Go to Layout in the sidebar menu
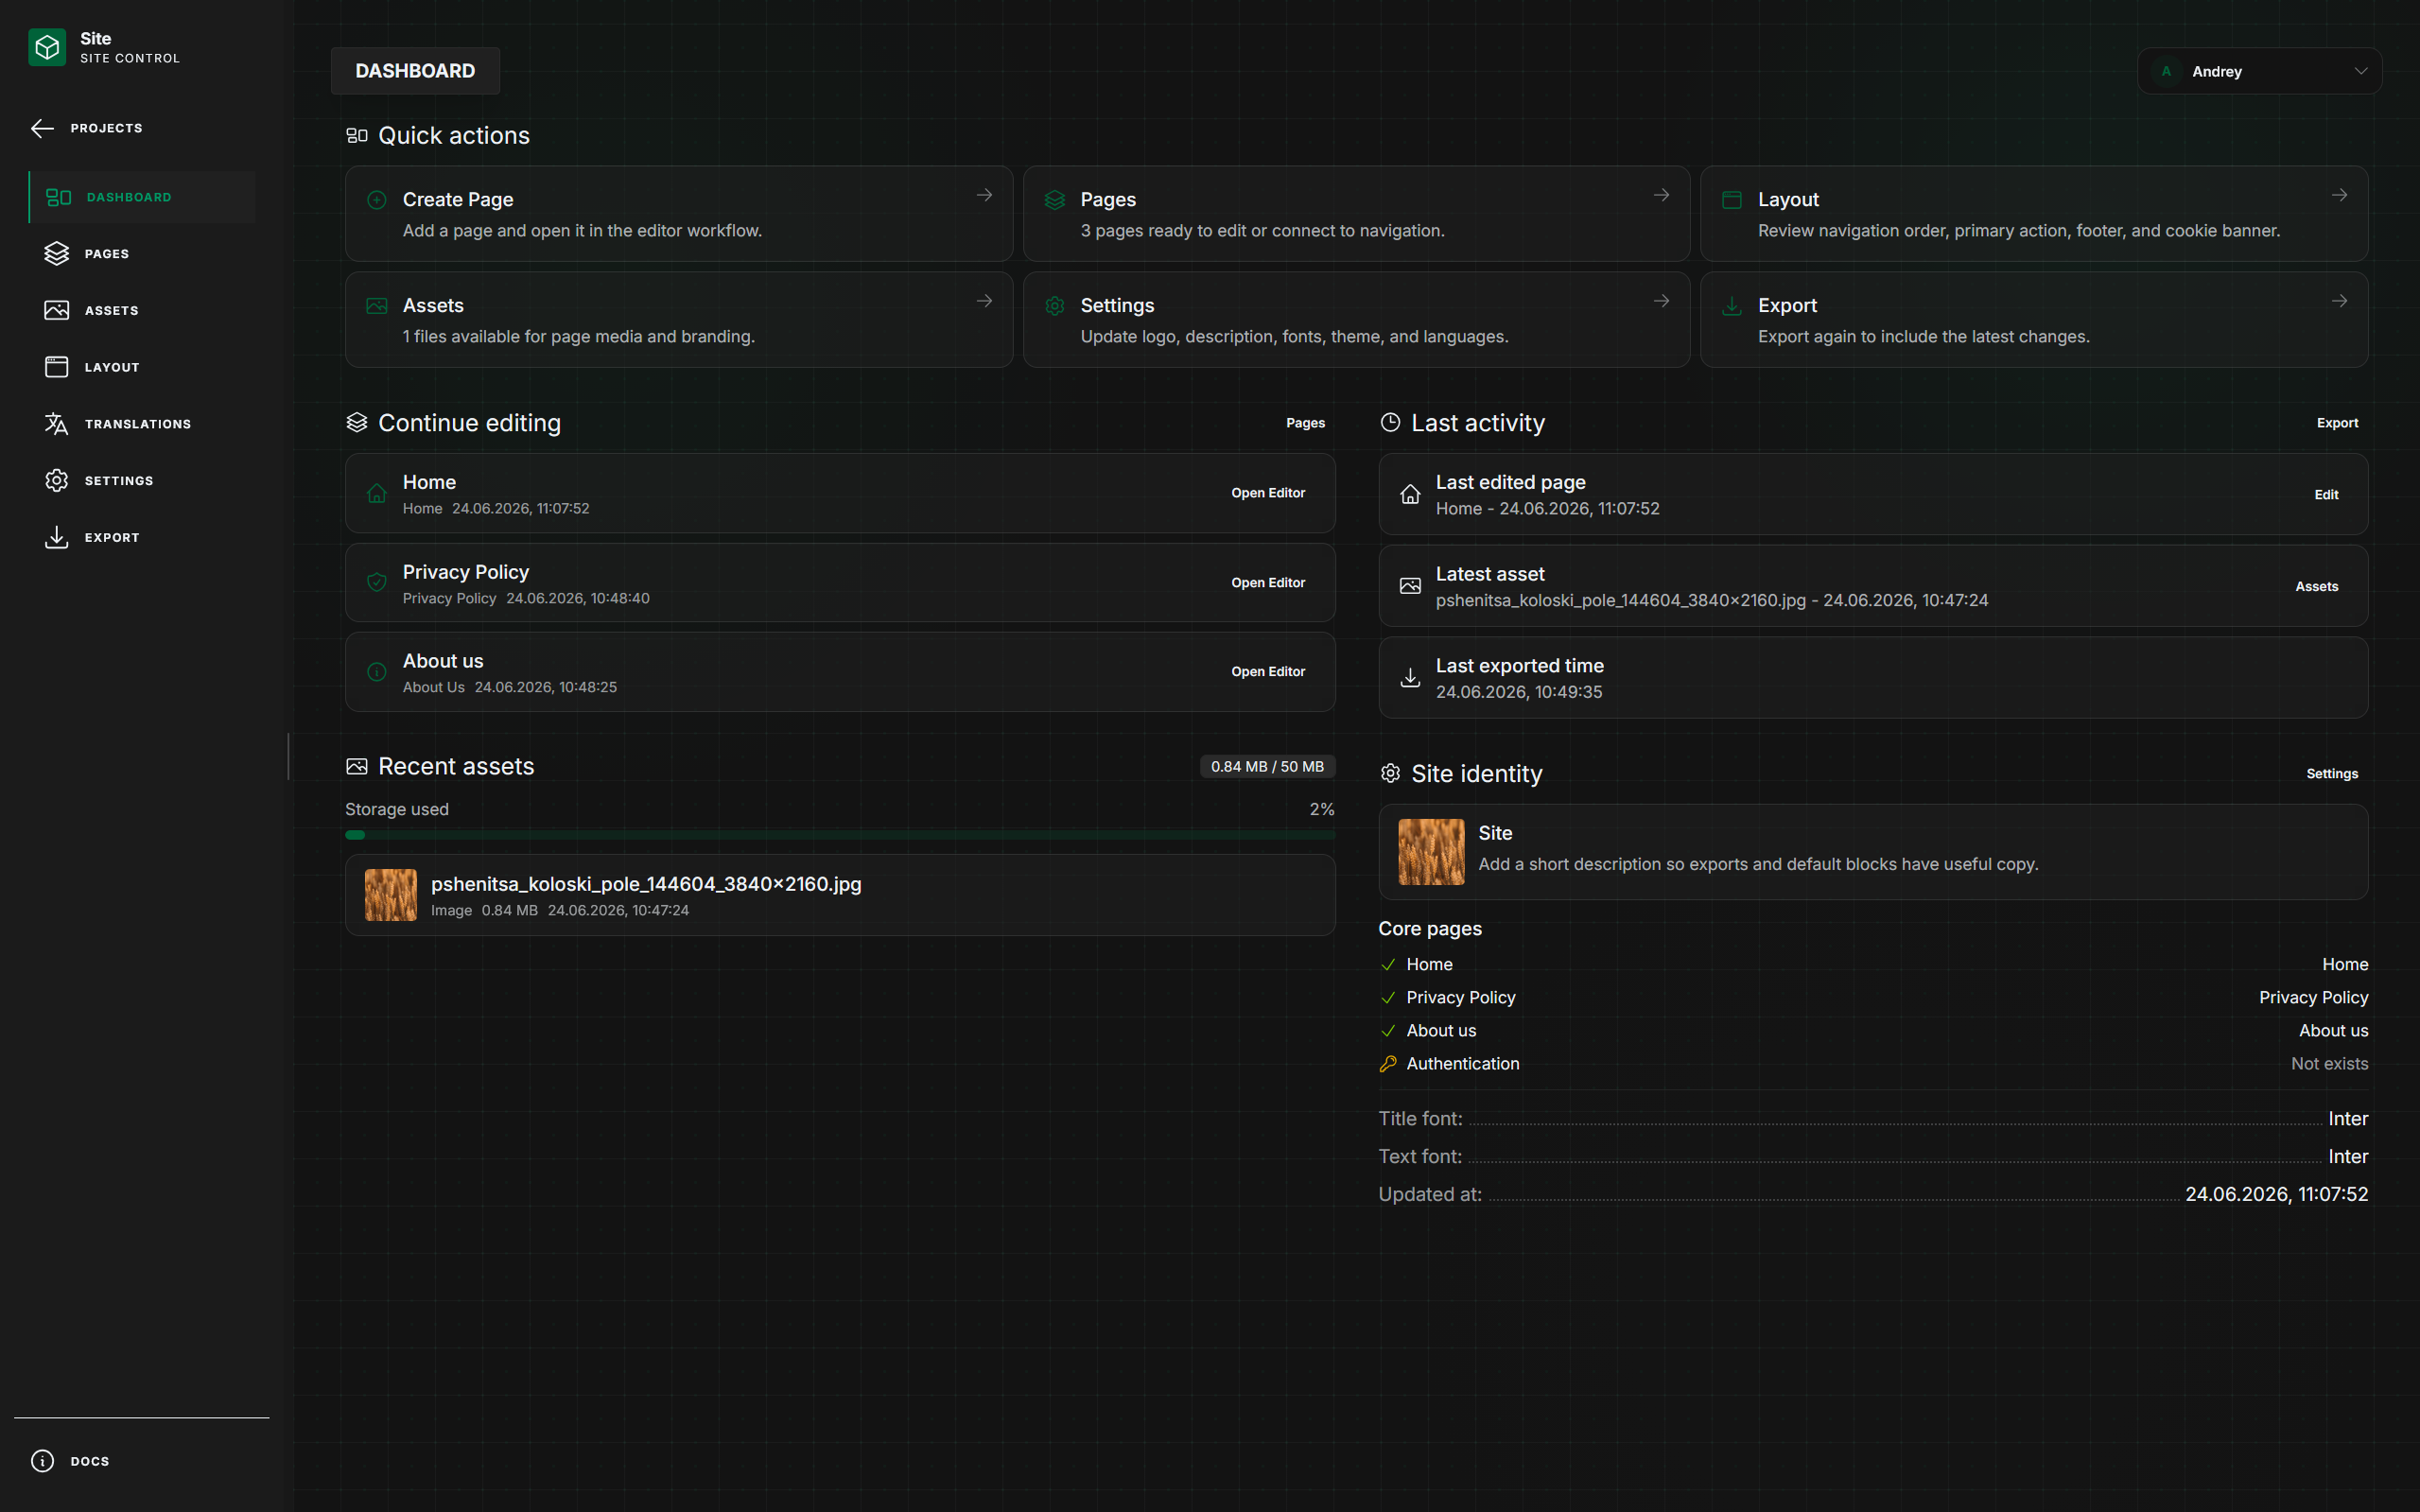The image size is (2420, 1512). click(x=142, y=367)
